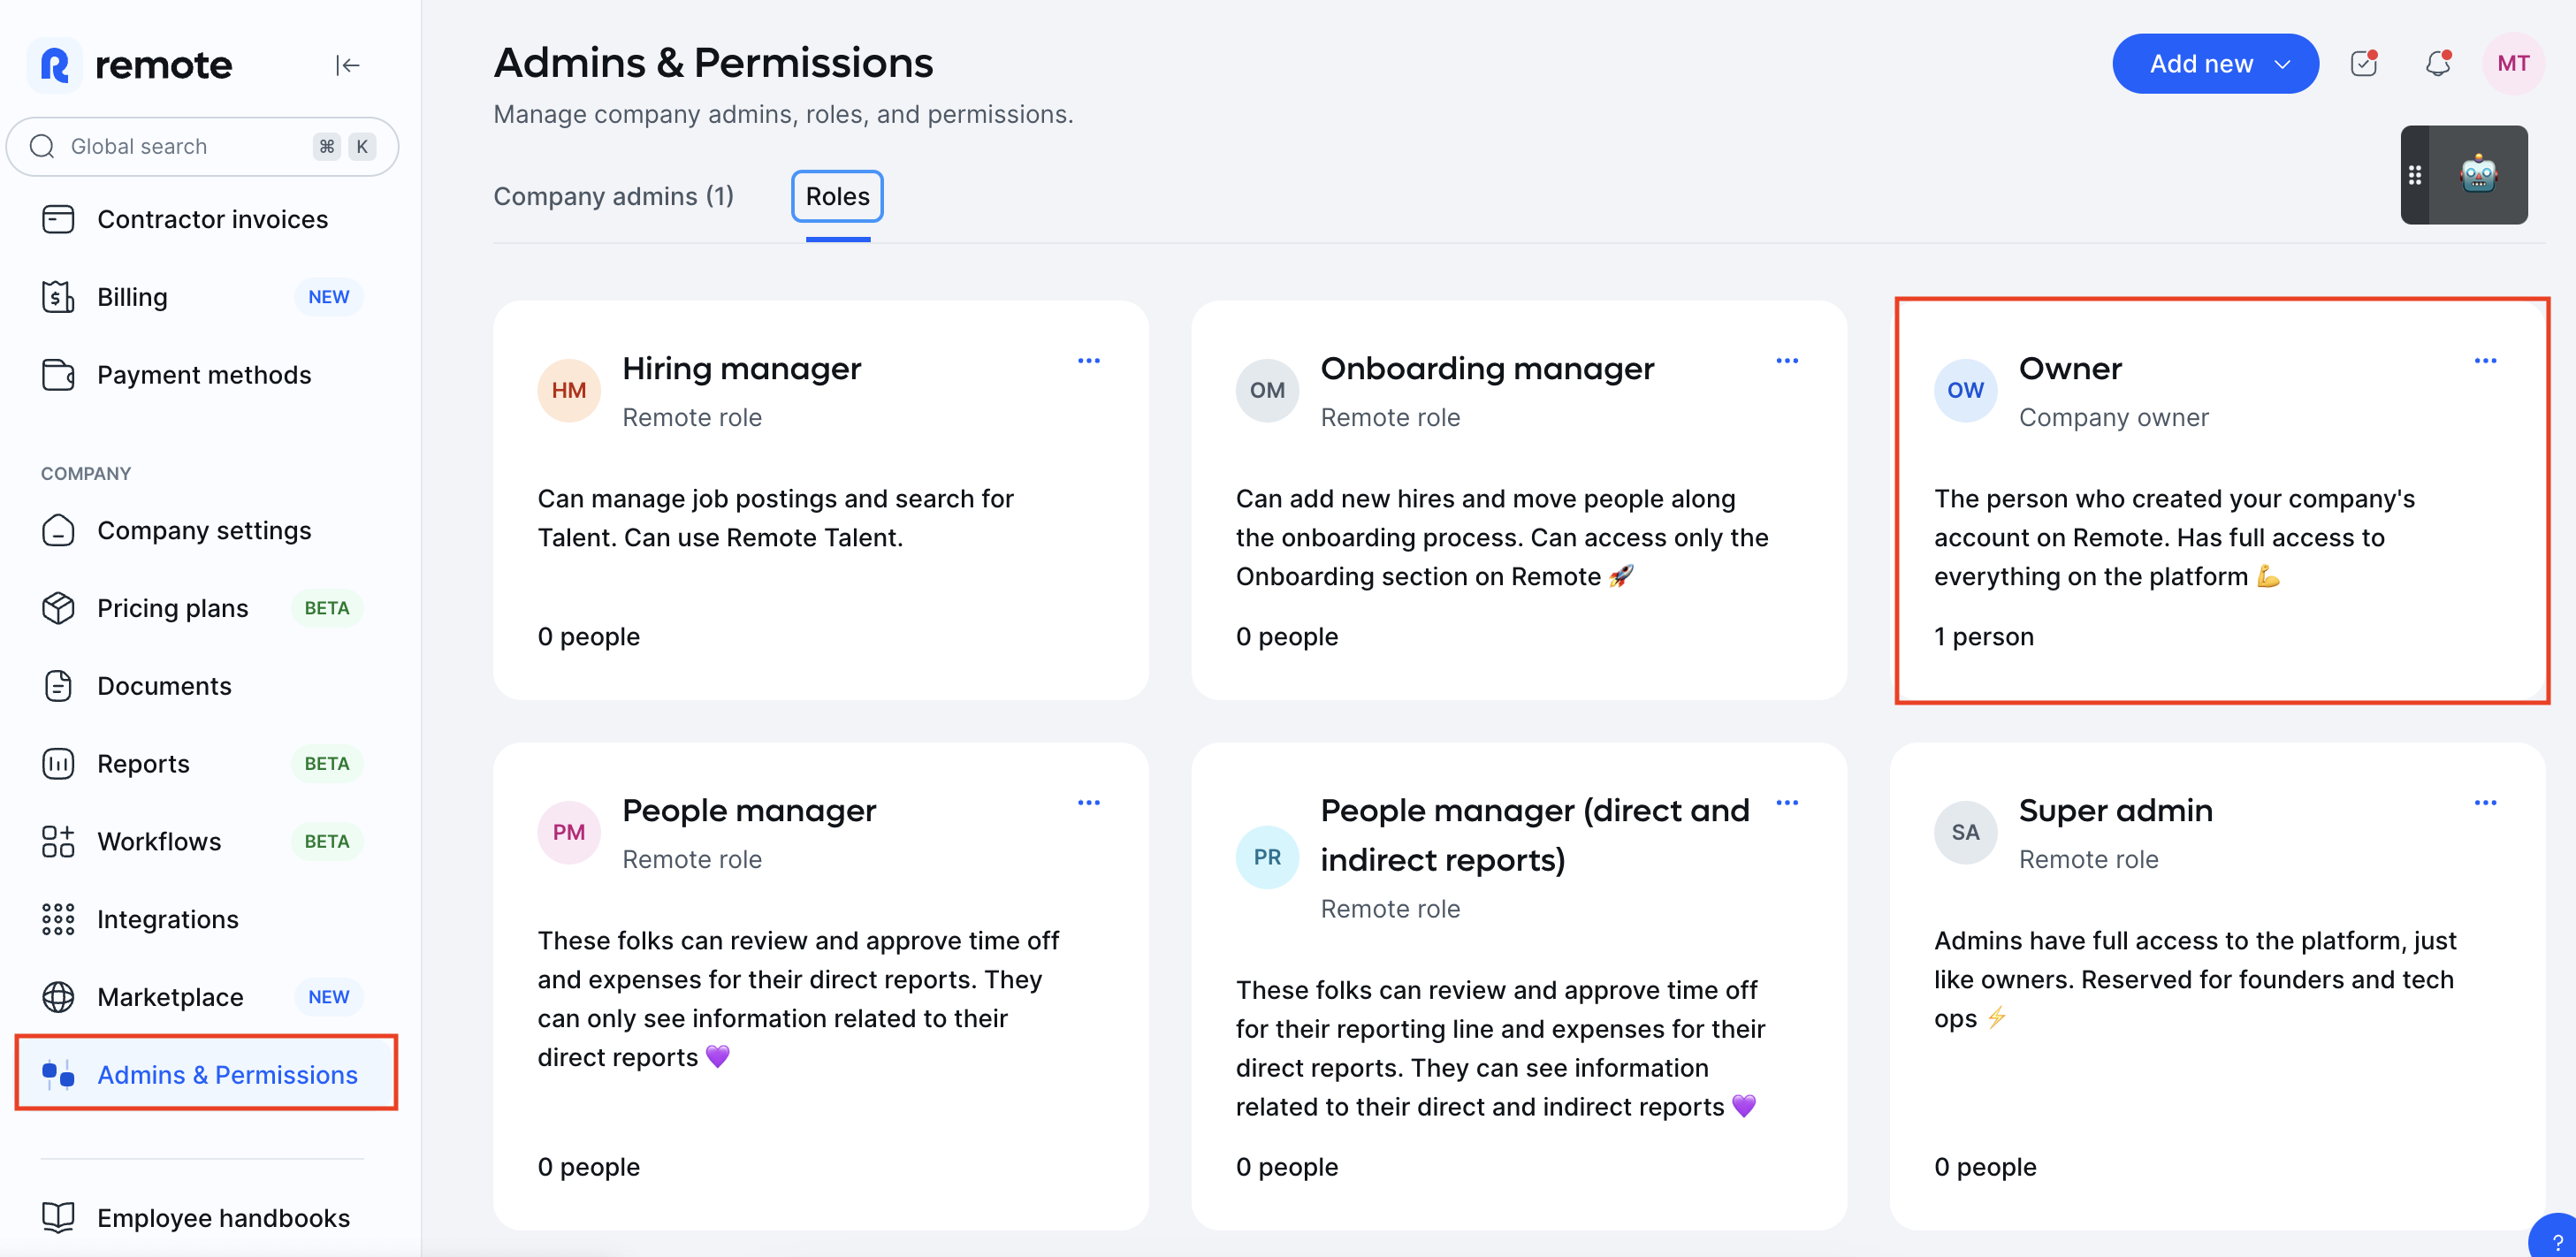Open Onboarding manager card options menu

pos(1787,361)
